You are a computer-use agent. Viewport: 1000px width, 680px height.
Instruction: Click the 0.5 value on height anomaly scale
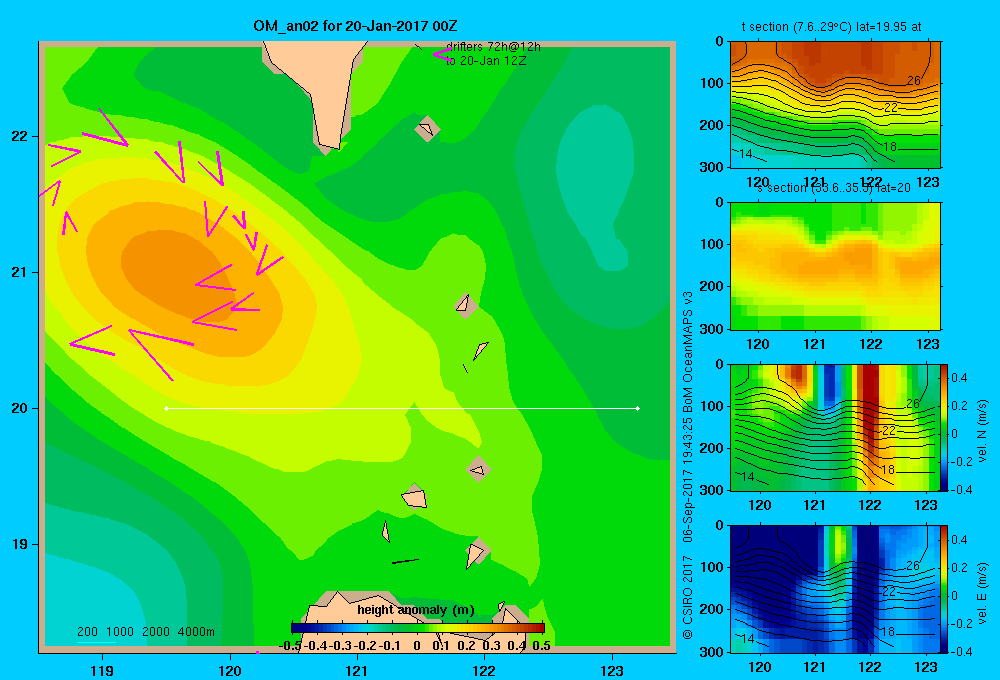click(x=541, y=646)
